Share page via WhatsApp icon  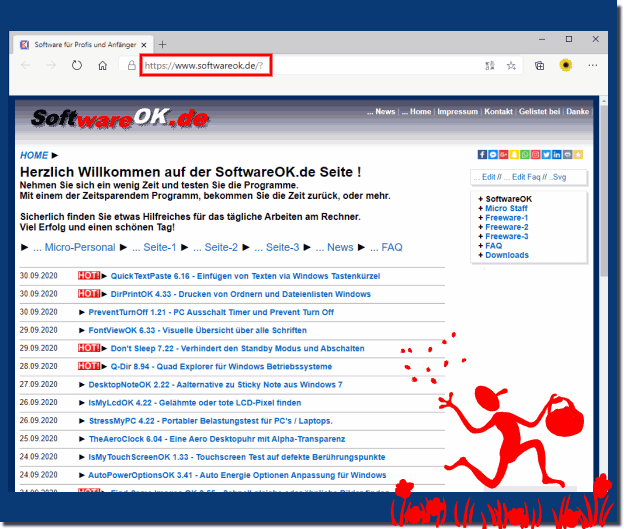point(525,155)
